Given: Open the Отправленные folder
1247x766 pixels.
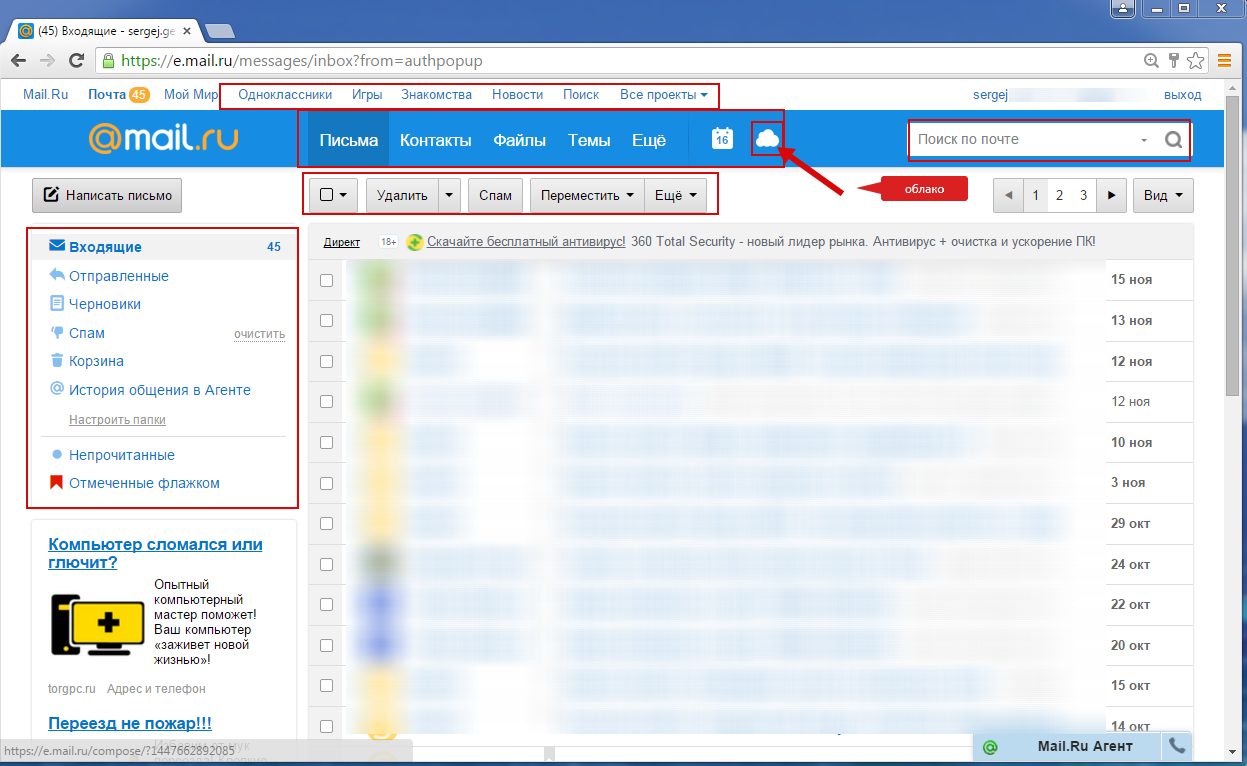Looking at the screenshot, I should click(x=118, y=276).
